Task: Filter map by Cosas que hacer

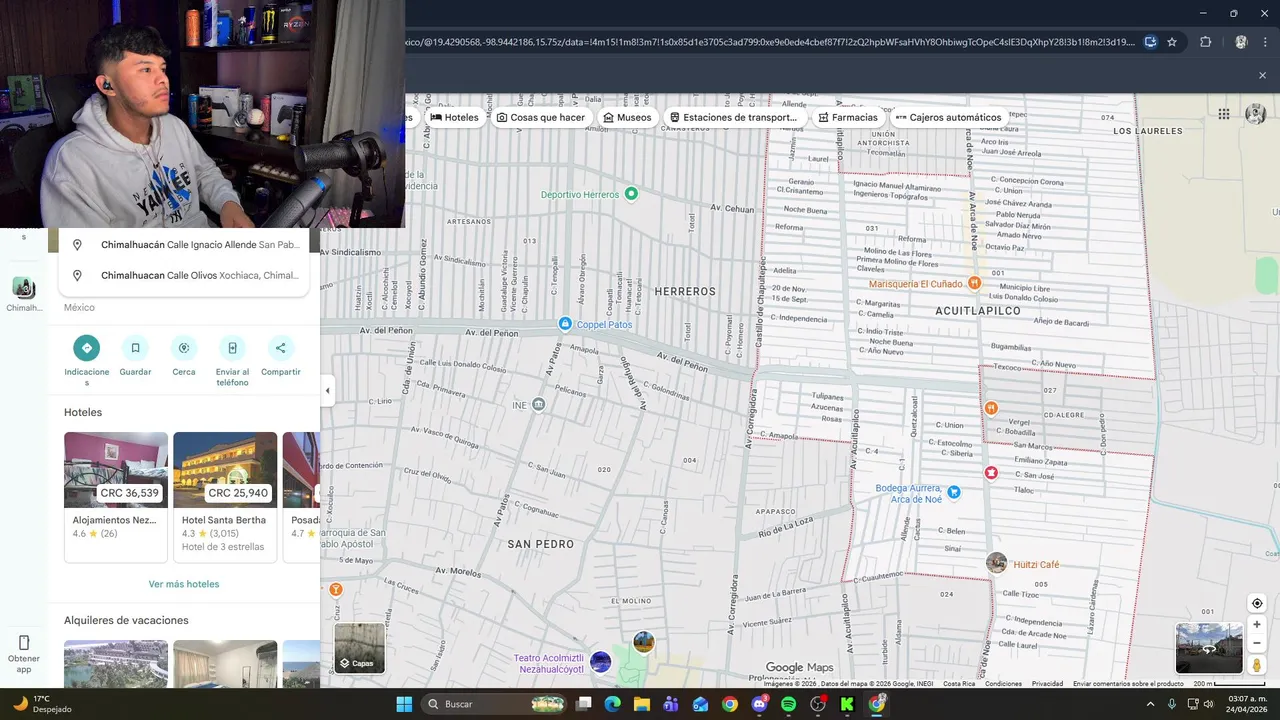Action: [x=541, y=117]
